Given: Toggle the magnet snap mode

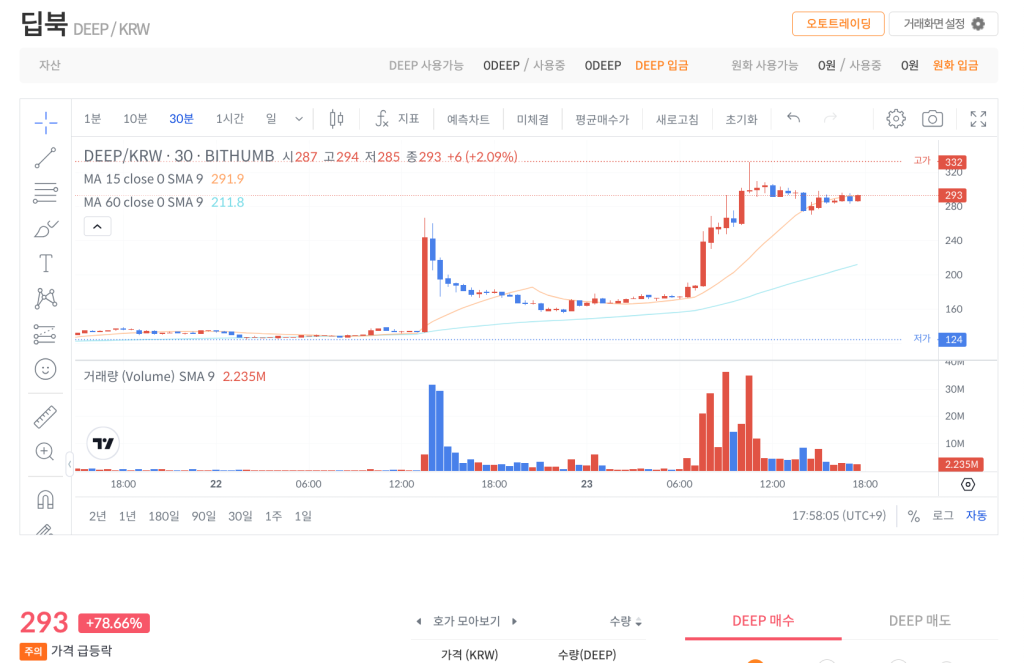Looking at the screenshot, I should 45,500.
